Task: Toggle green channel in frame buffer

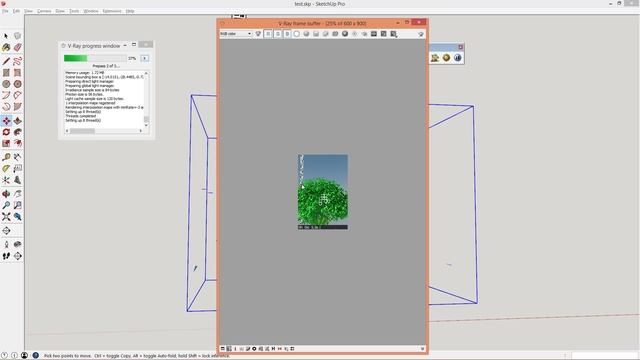Action: point(278,34)
